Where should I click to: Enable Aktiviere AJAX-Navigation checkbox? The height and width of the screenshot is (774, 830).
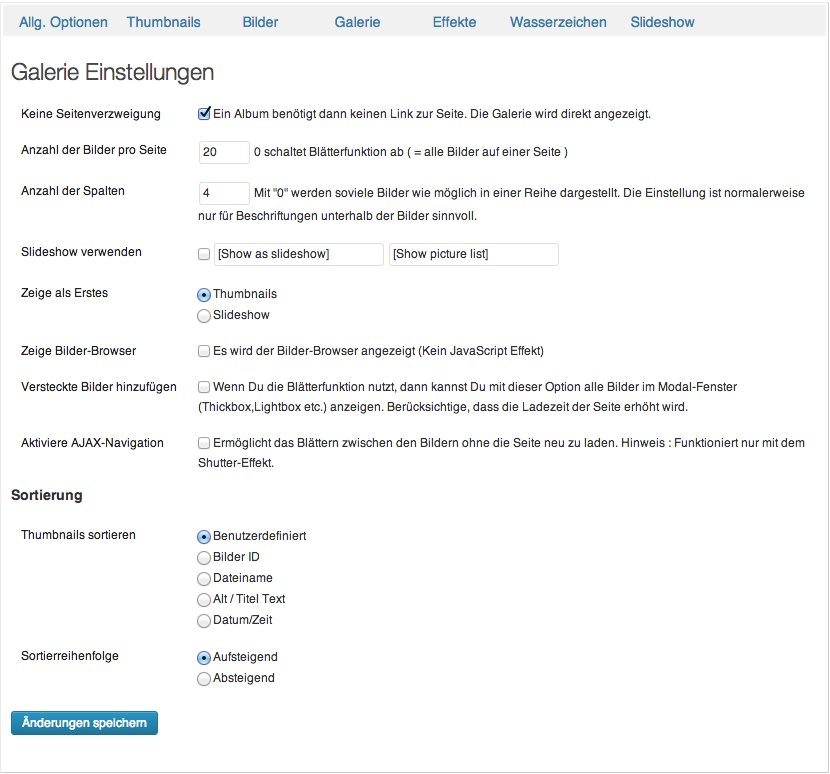point(204,443)
